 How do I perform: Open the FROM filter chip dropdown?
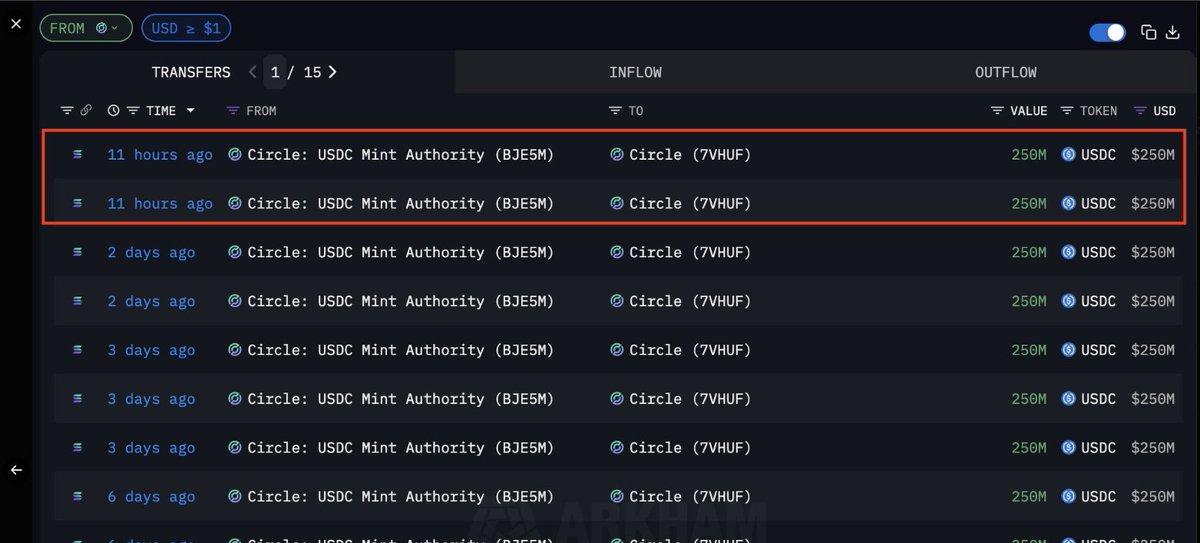[86, 28]
